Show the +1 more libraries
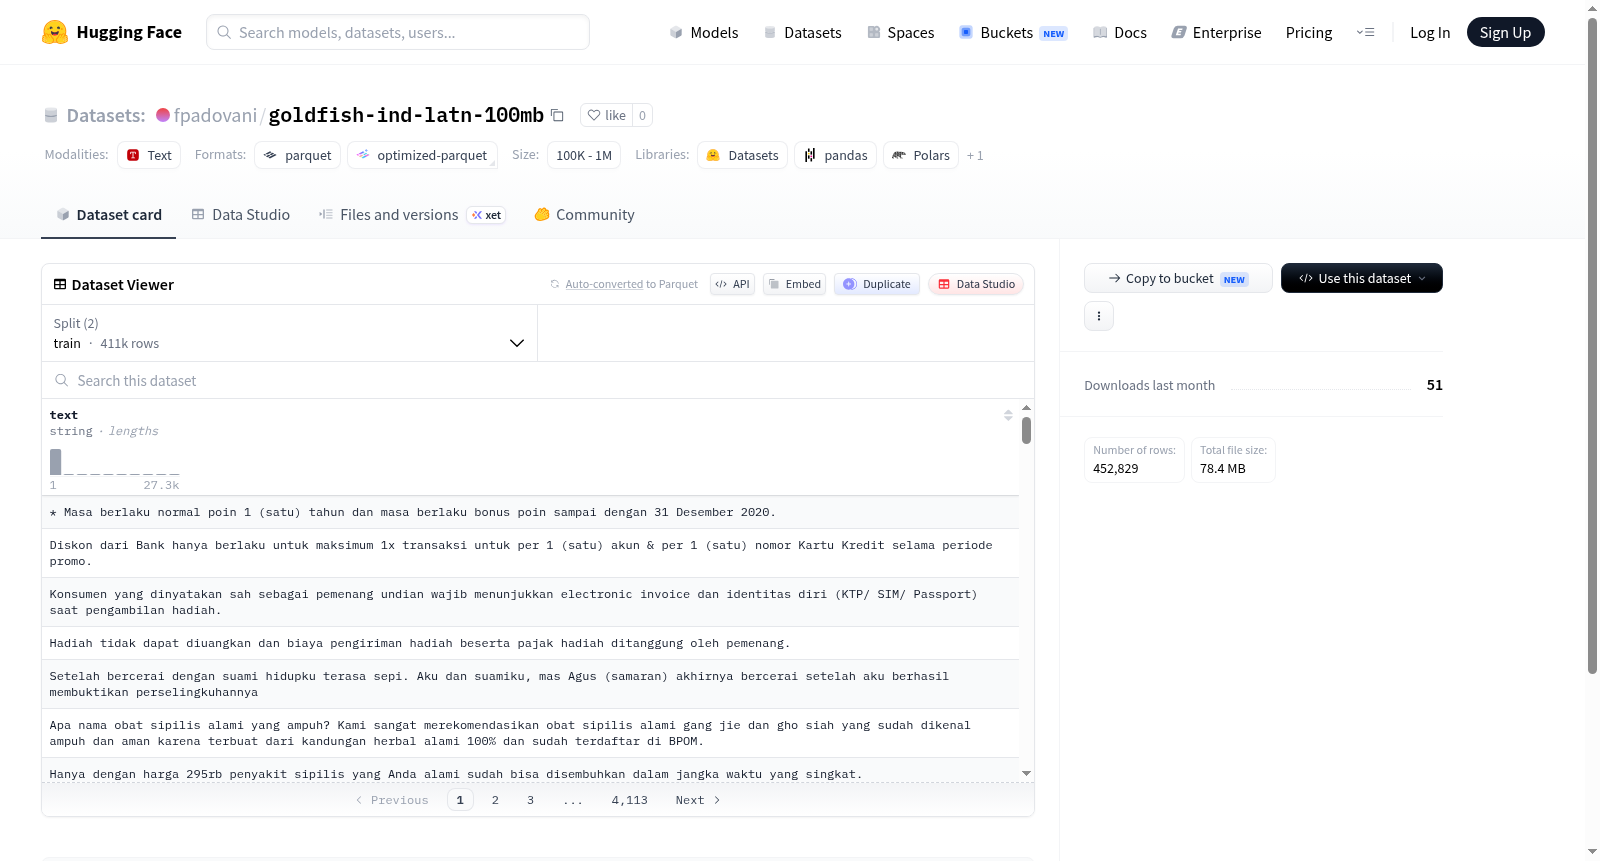The width and height of the screenshot is (1600, 861). pyautogui.click(x=975, y=155)
